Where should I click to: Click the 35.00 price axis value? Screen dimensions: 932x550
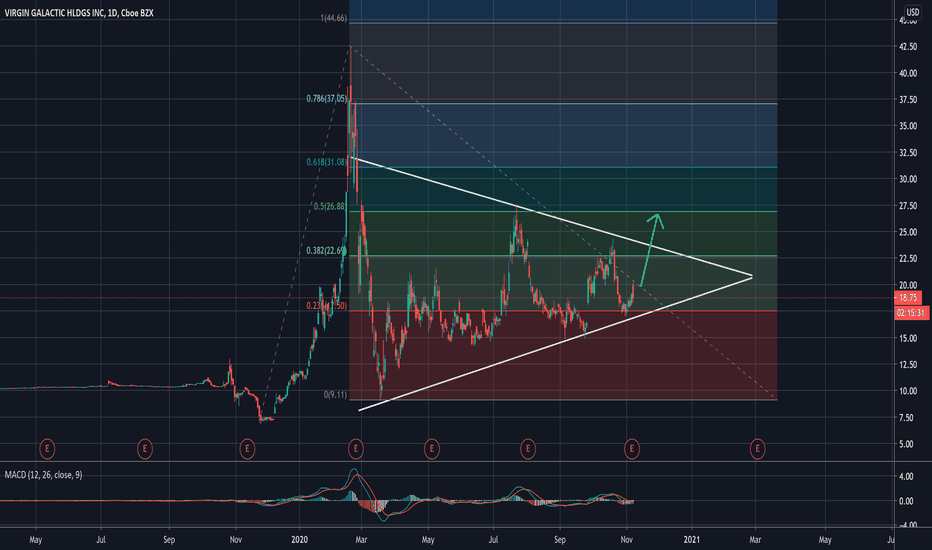[908, 126]
